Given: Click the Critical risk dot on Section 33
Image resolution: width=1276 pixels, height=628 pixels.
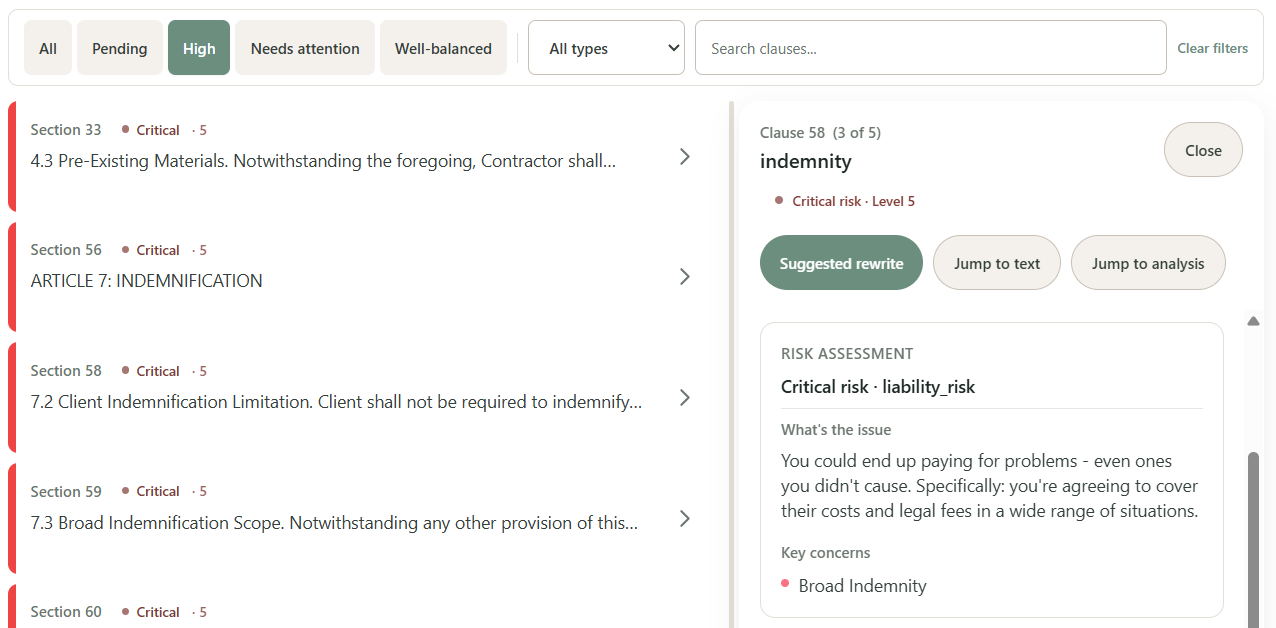Looking at the screenshot, I should tap(125, 129).
